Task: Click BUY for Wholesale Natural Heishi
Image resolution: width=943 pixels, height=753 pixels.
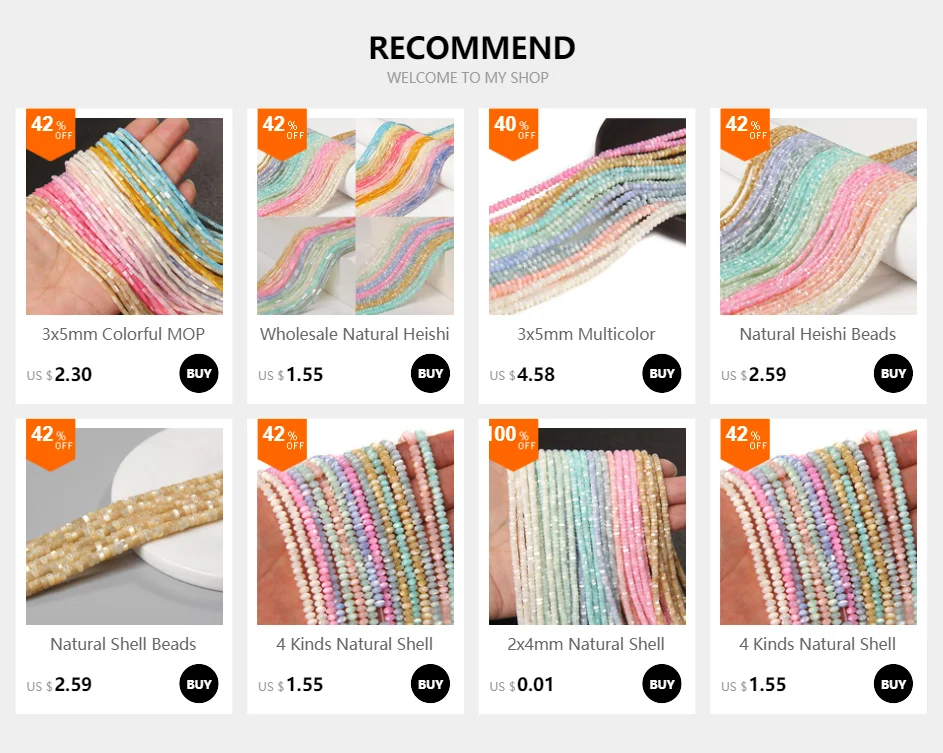Action: point(430,373)
